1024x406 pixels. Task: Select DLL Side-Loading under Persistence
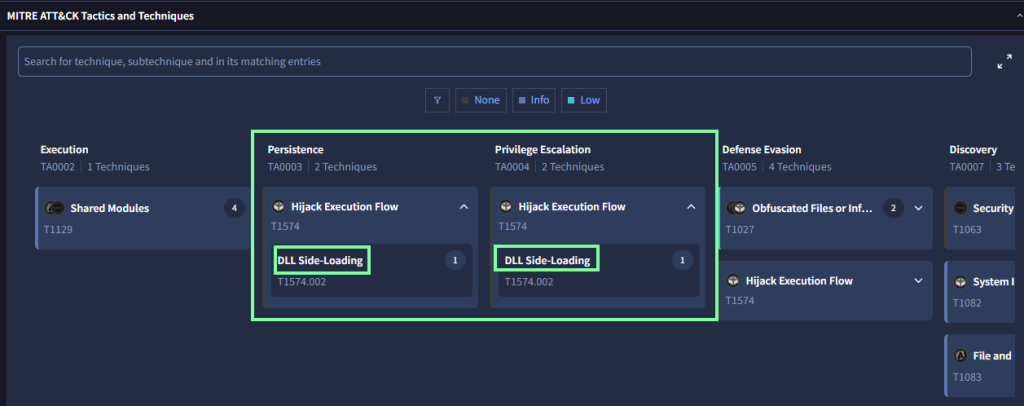click(x=322, y=260)
